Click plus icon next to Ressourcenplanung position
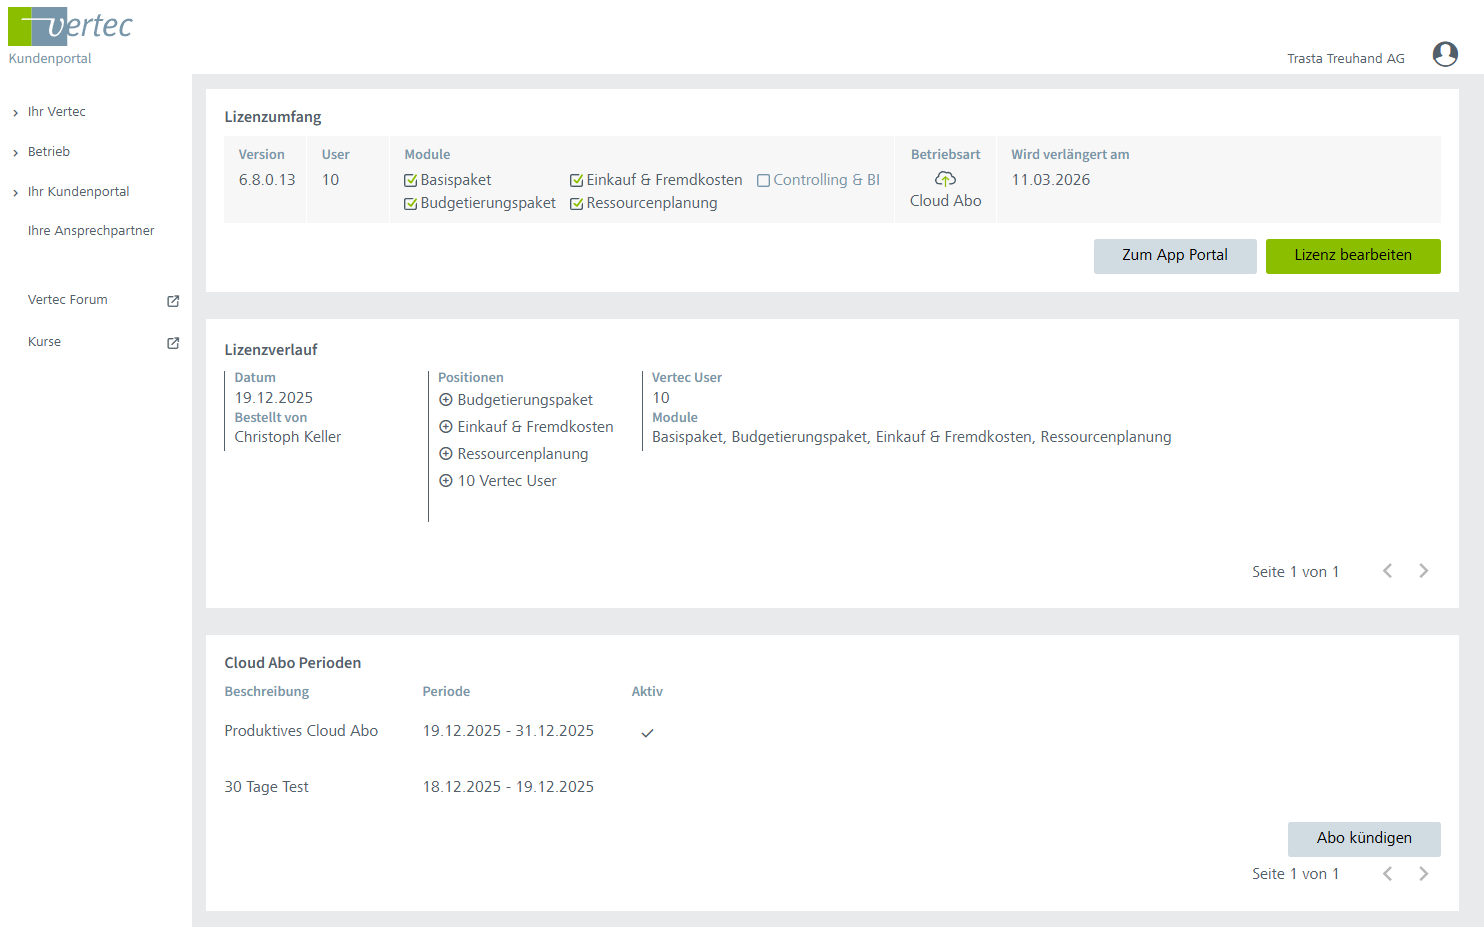 click(x=446, y=454)
